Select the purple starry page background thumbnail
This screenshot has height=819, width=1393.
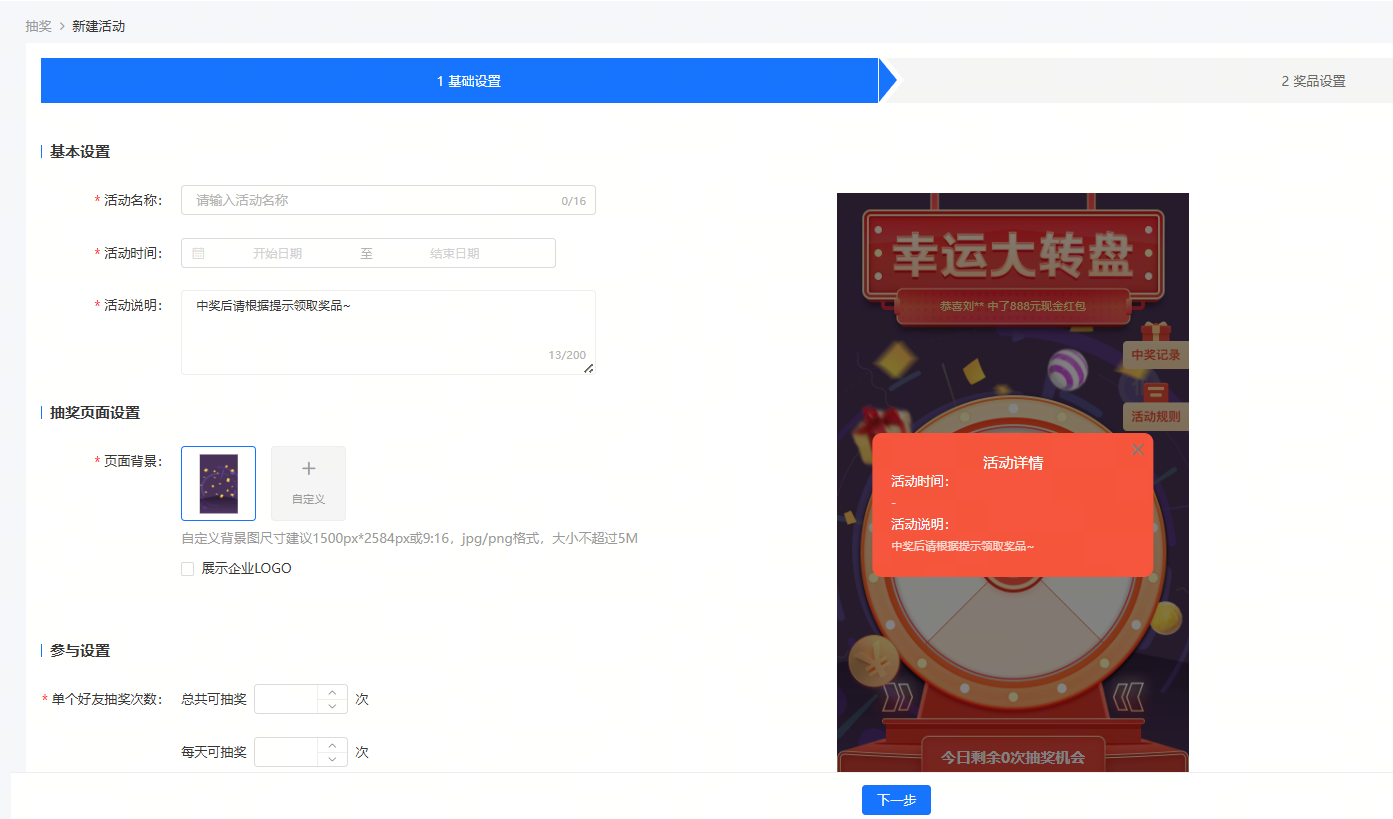click(218, 483)
